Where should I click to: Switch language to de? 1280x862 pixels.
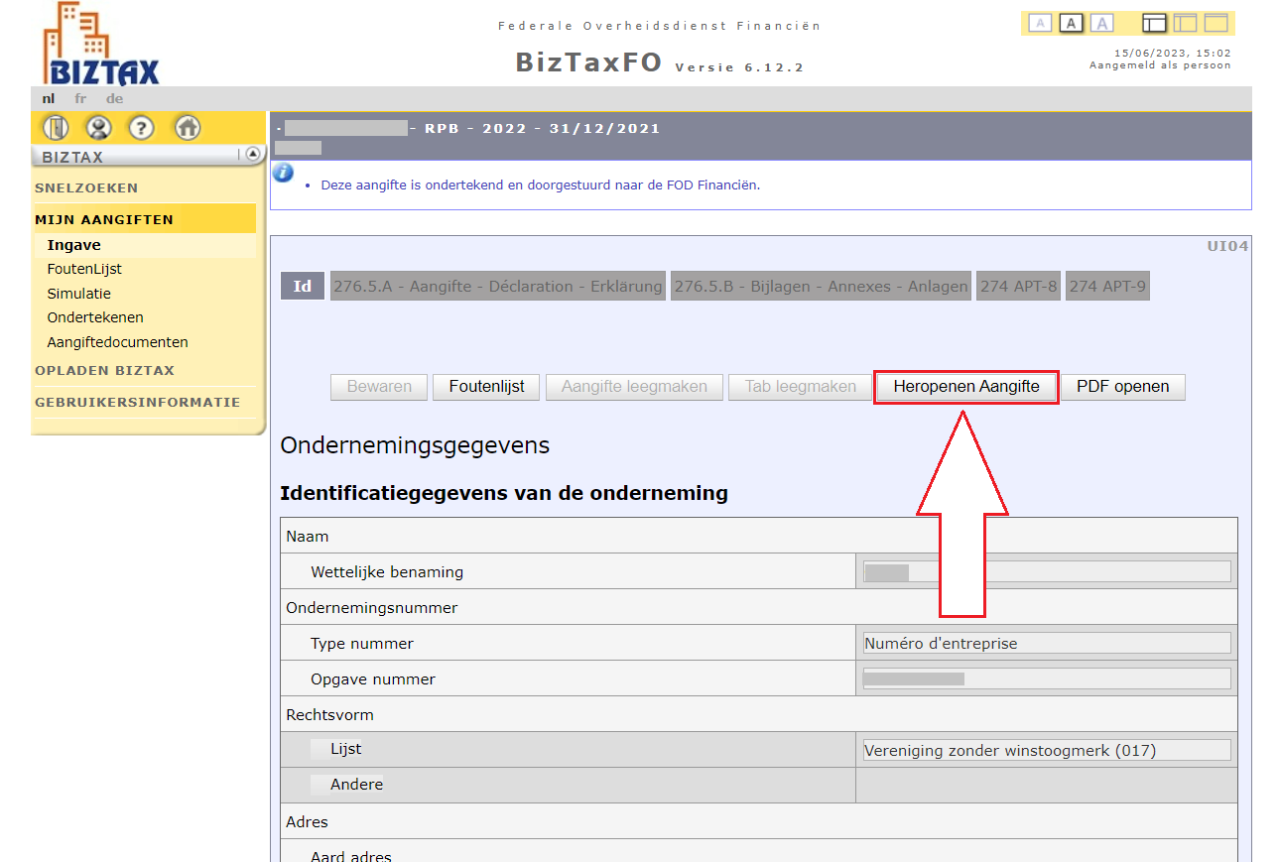(114, 98)
